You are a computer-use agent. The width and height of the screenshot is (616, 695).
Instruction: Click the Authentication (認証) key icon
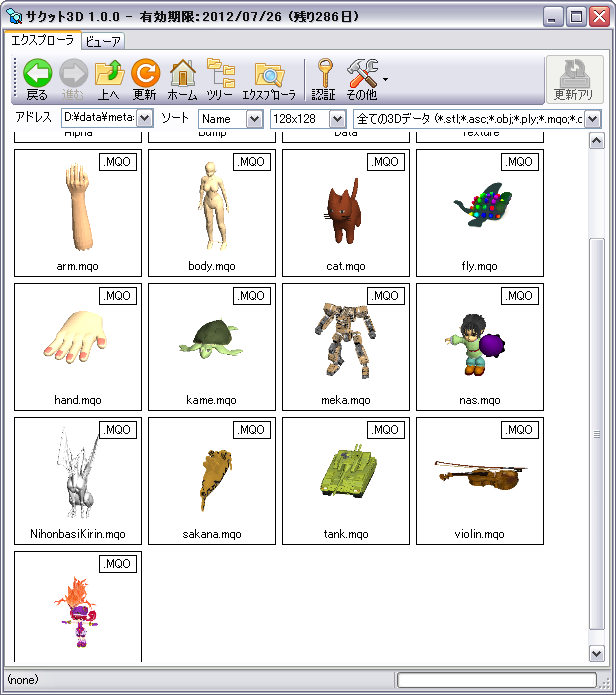pyautogui.click(x=325, y=73)
